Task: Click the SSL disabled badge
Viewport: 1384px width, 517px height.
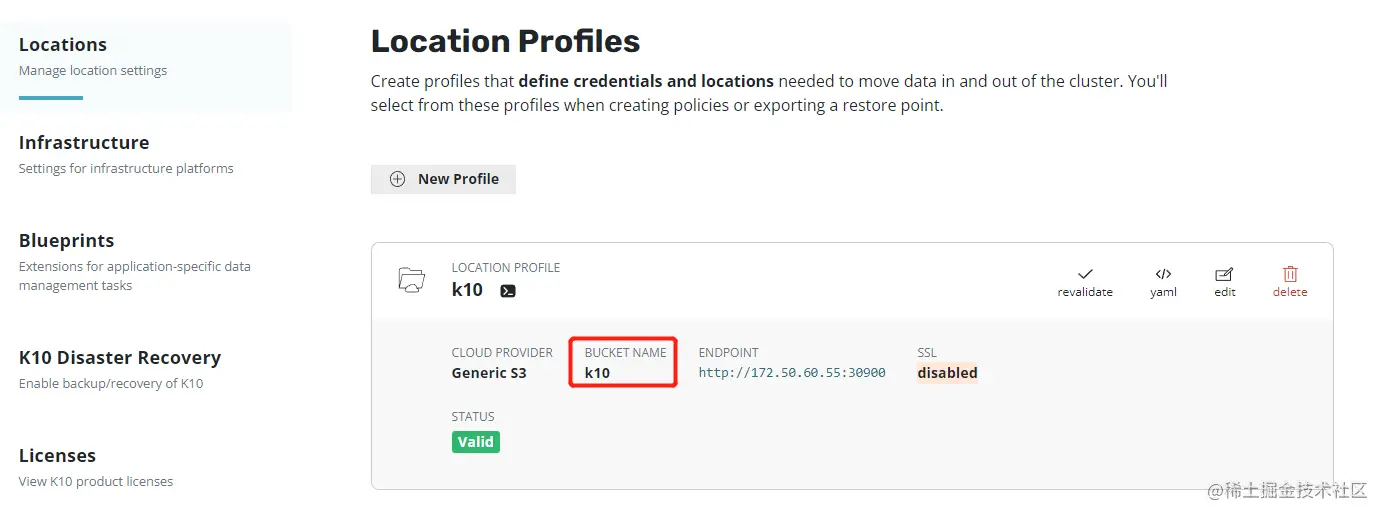Action: 947,373
